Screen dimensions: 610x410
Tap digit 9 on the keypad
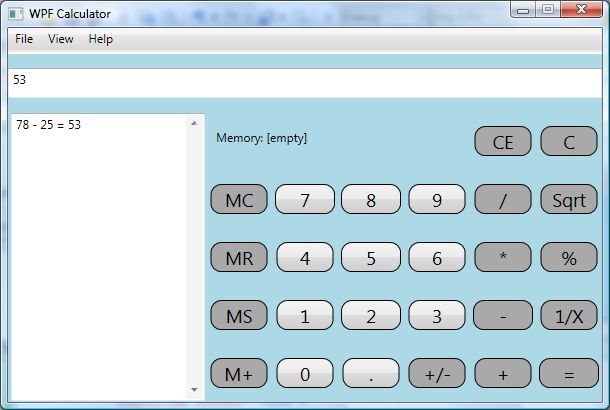pos(437,199)
